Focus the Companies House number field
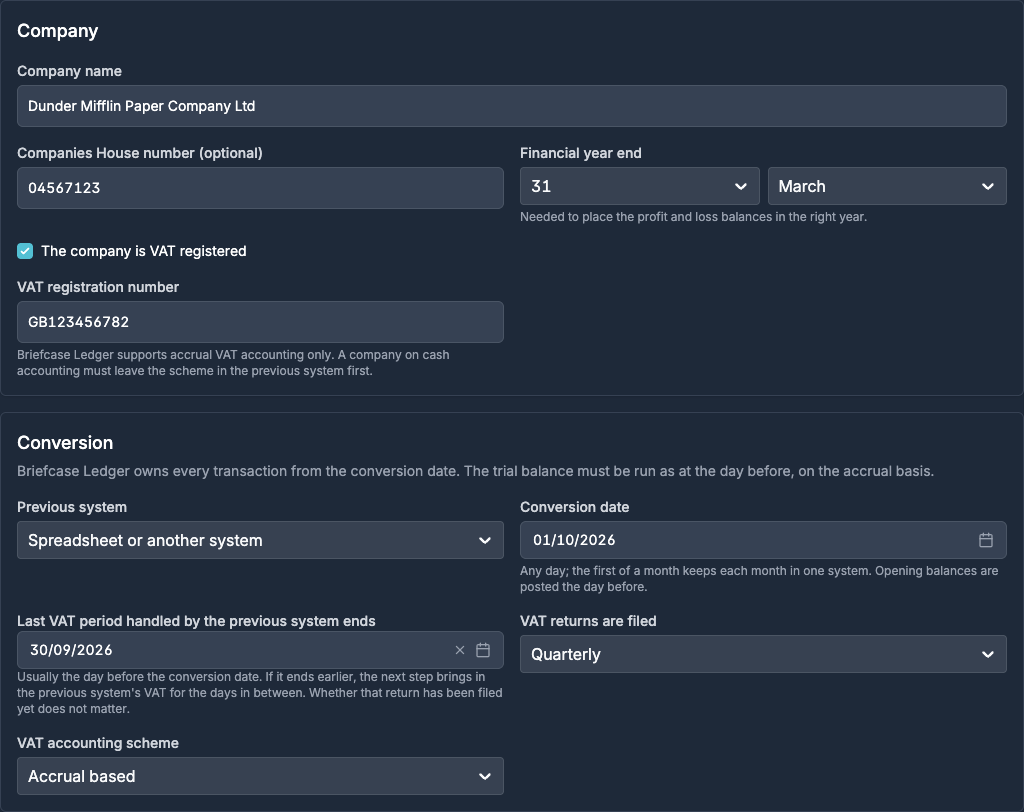This screenshot has width=1024, height=812. (260, 188)
